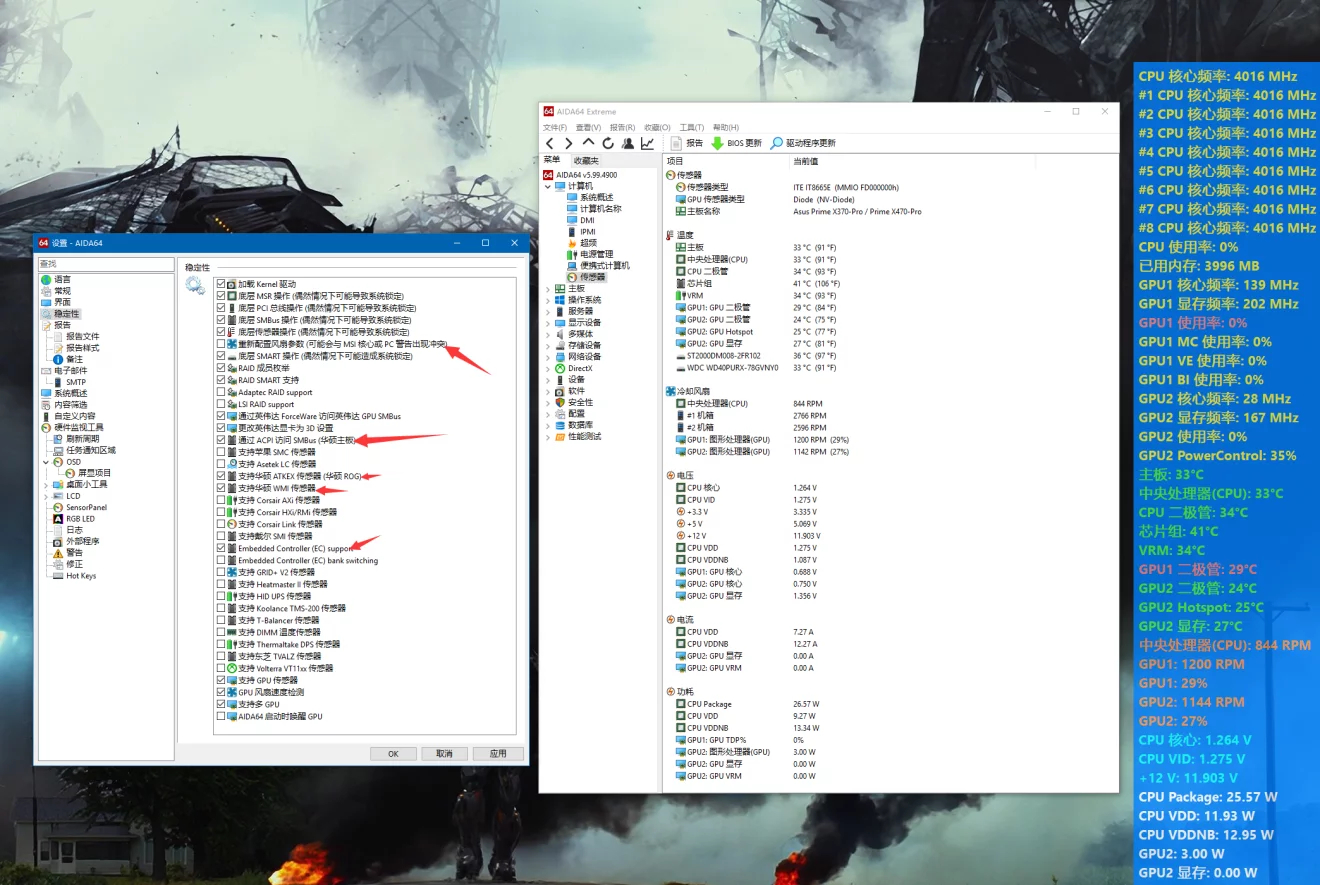Expand the 显示设备 tree node
This screenshot has height=885, width=1320.
548,323
